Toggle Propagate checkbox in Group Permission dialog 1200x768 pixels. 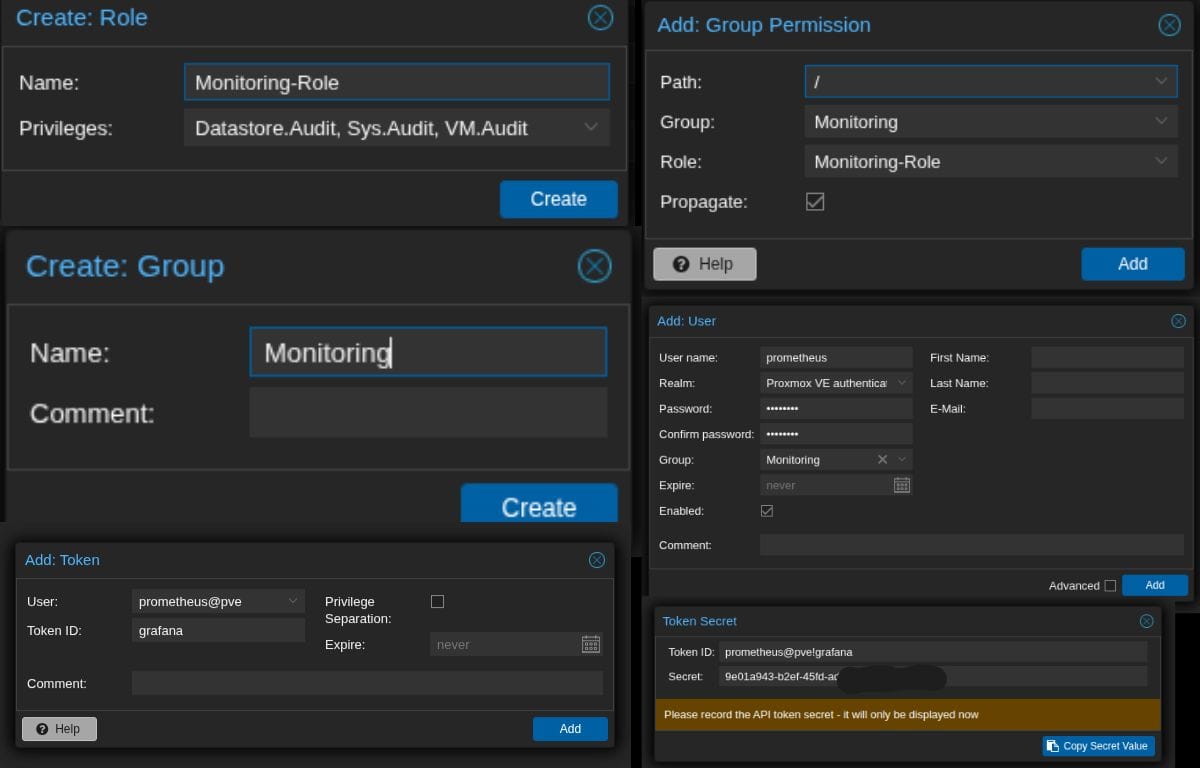point(815,201)
